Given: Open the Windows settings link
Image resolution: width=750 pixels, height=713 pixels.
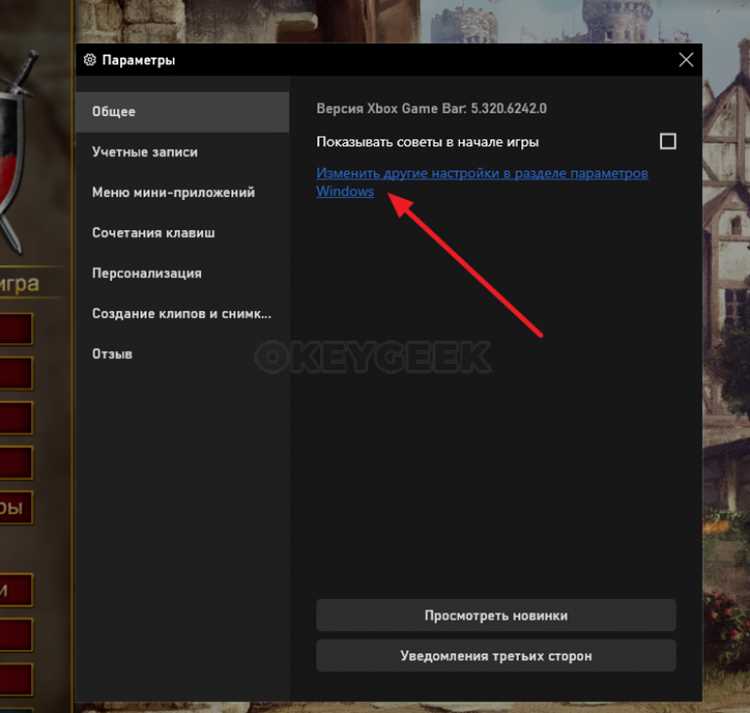Looking at the screenshot, I should [482, 182].
